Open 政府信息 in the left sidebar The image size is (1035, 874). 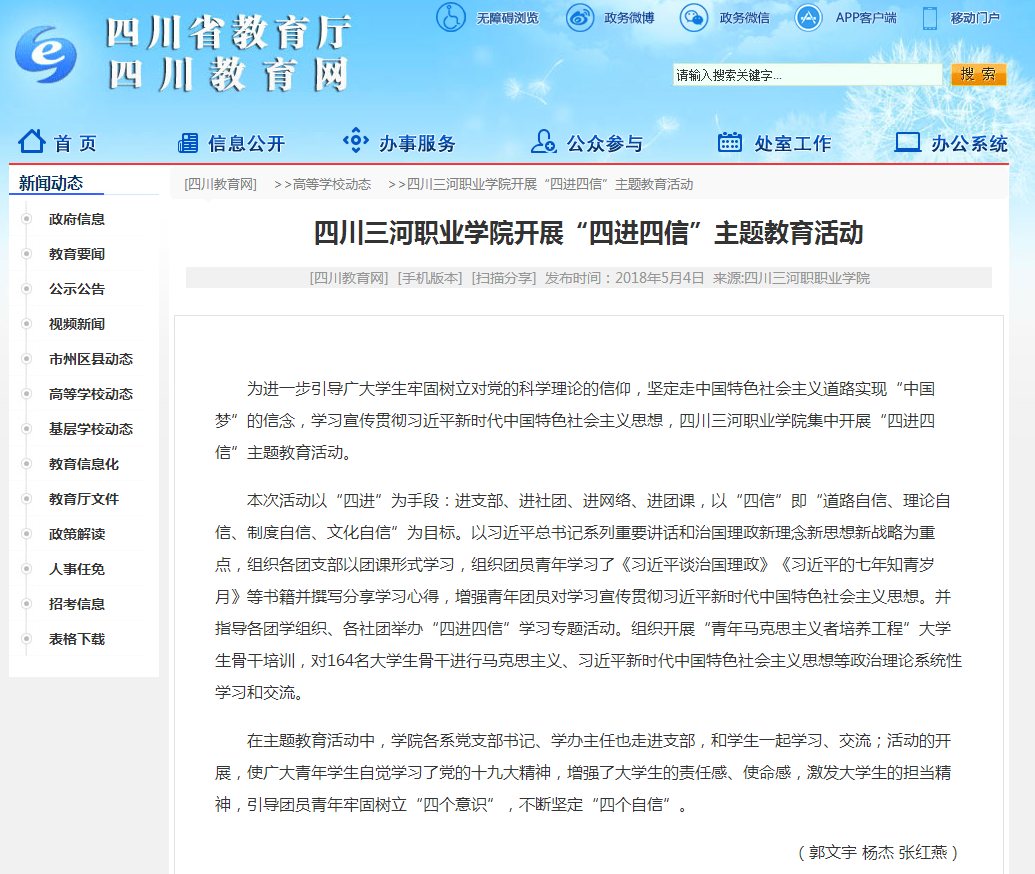point(77,219)
